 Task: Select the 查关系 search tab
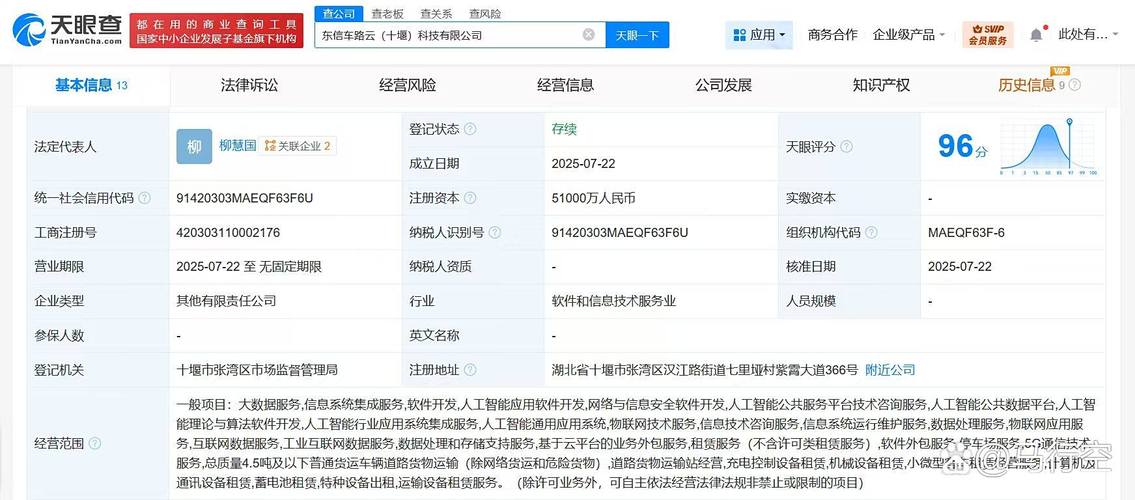[436, 14]
